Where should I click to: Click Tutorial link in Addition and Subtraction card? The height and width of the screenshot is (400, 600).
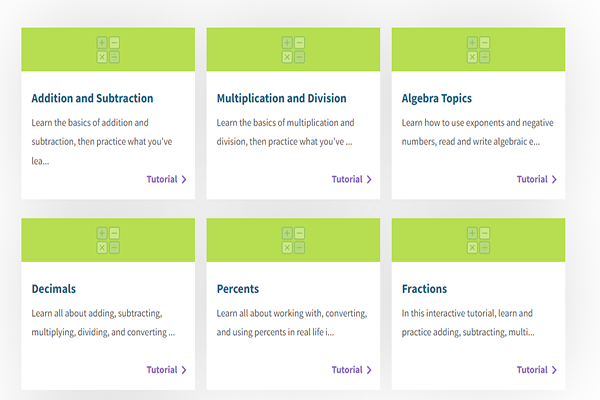click(161, 180)
